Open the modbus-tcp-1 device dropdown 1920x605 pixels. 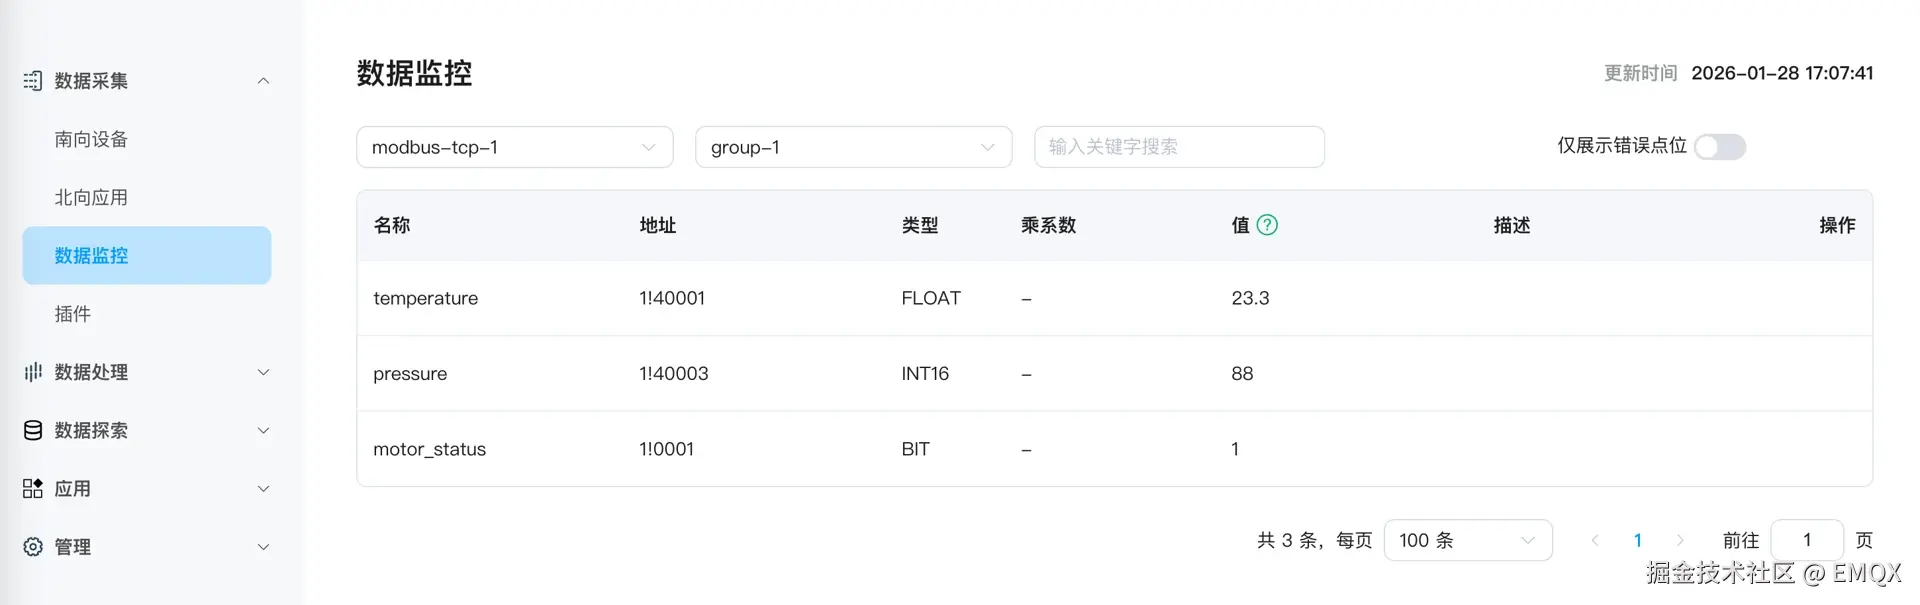[x=514, y=147]
